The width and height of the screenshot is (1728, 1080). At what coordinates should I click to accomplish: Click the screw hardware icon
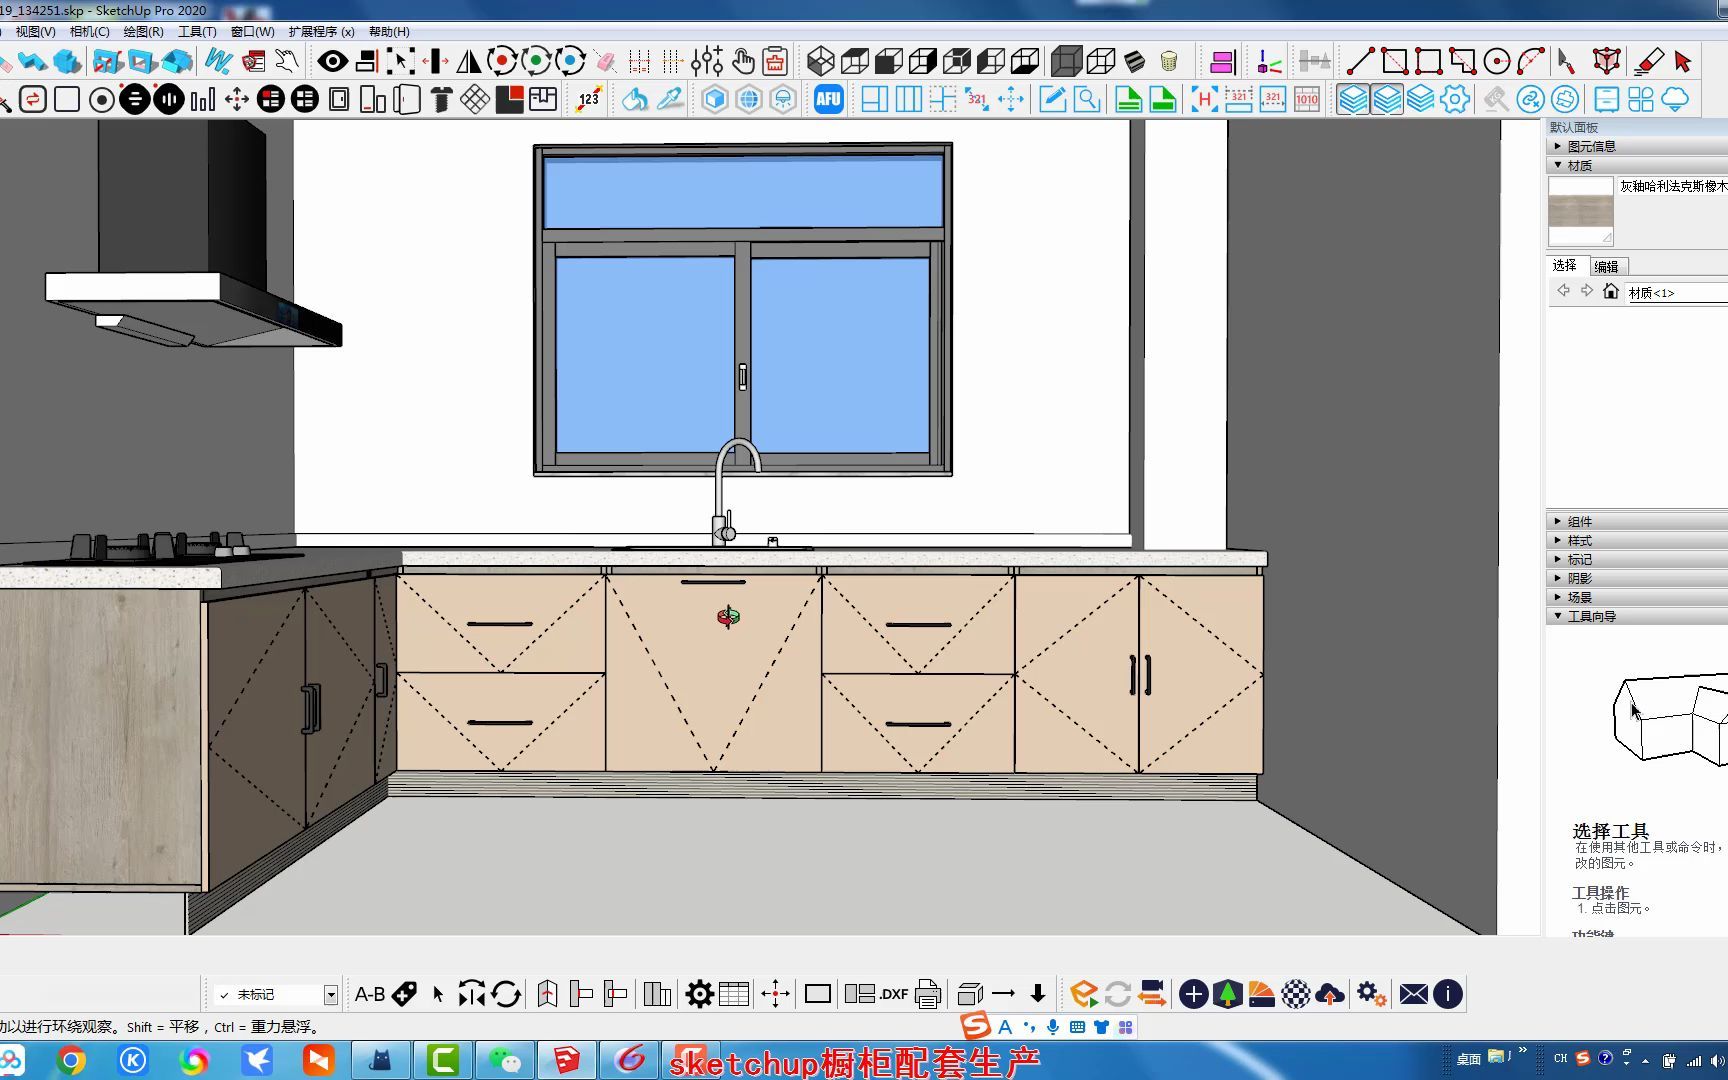(440, 99)
